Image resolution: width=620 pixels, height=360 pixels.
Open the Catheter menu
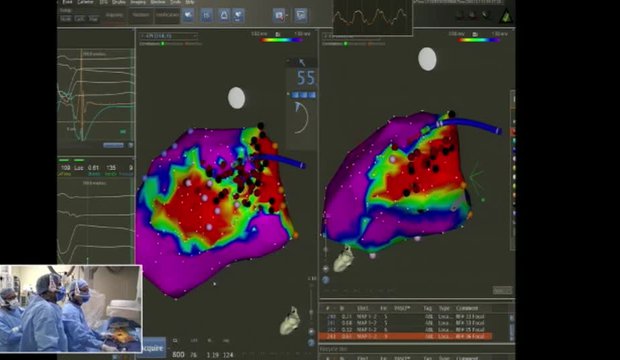85,2
